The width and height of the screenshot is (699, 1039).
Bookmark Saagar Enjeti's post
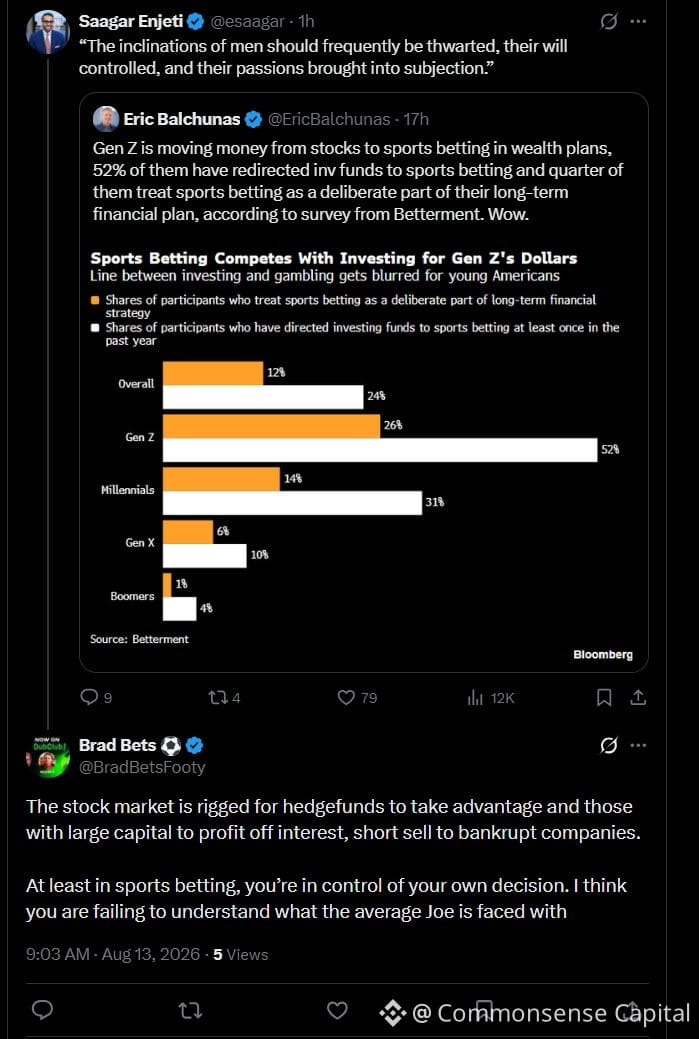604,698
